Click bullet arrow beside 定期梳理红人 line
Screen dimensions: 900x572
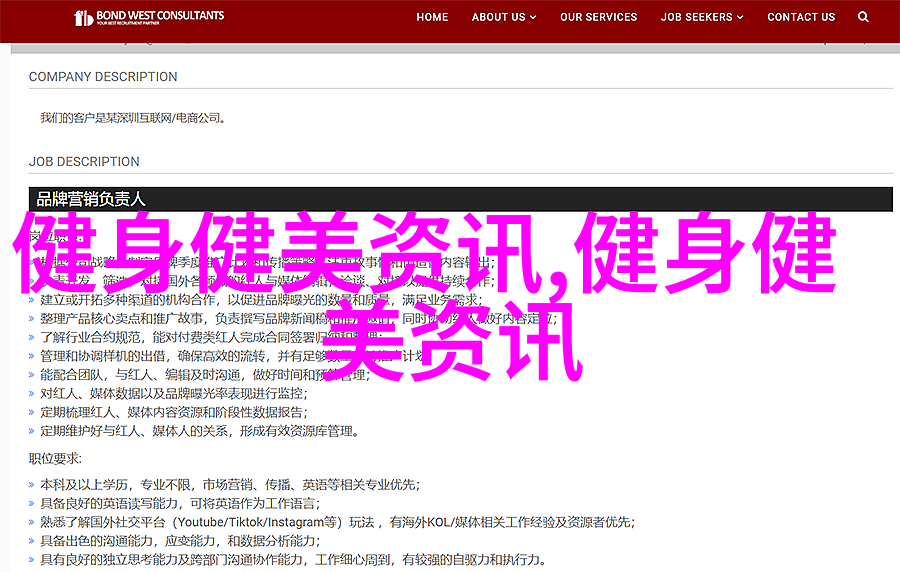pyautogui.click(x=33, y=412)
